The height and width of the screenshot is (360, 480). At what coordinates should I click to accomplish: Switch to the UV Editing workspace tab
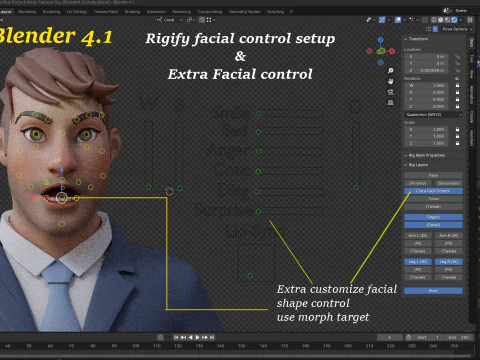(77, 12)
